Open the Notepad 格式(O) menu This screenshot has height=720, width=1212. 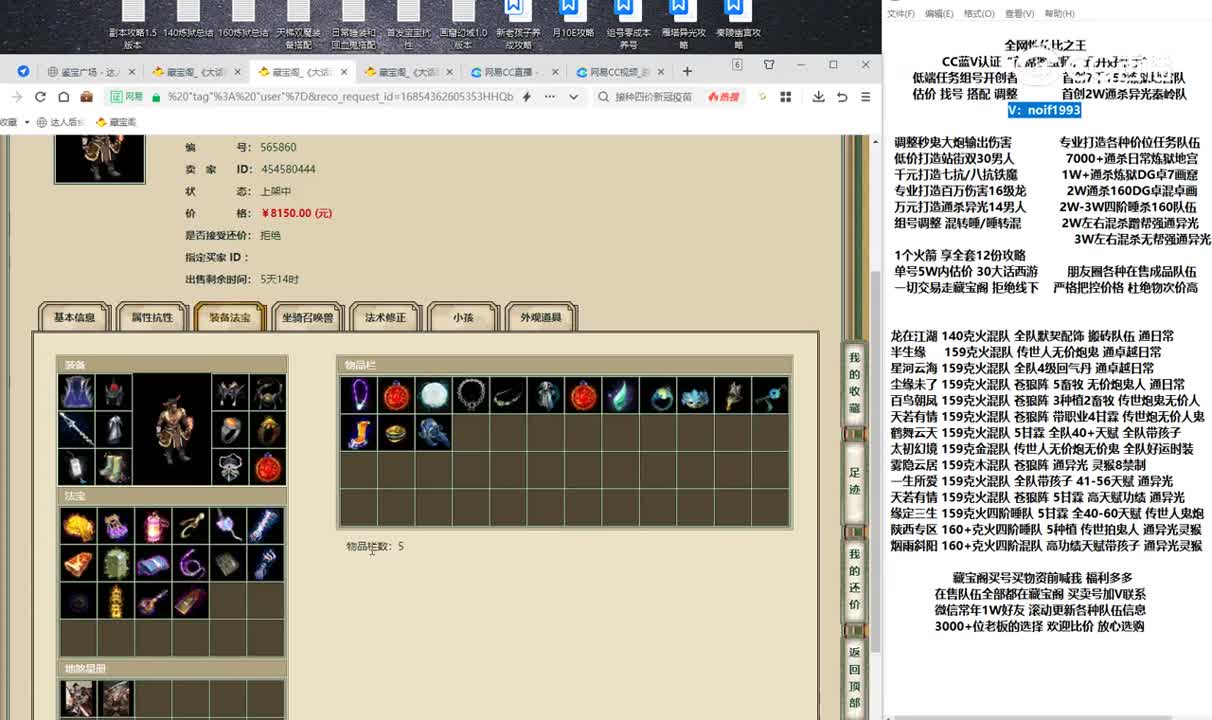pyautogui.click(x=979, y=14)
